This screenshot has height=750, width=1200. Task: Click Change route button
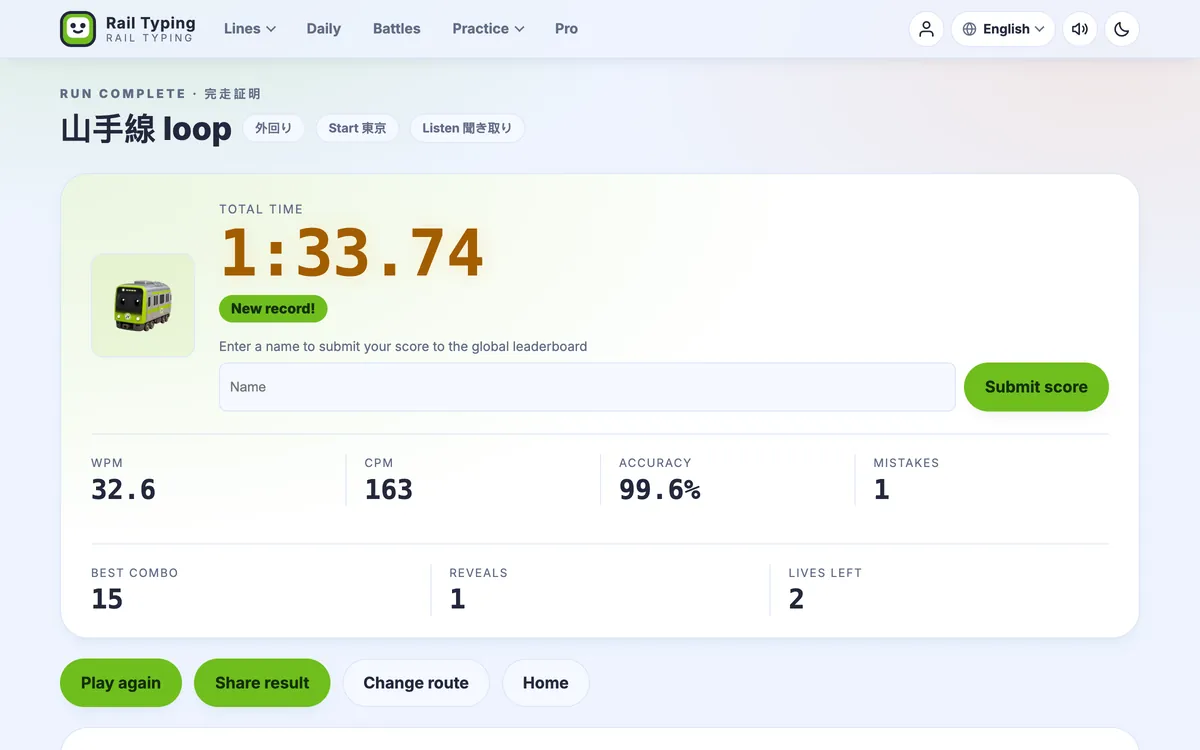416,683
